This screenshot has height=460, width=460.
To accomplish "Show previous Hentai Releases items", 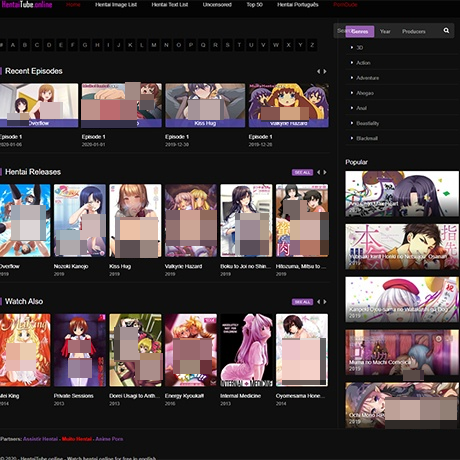I will tap(318, 172).
